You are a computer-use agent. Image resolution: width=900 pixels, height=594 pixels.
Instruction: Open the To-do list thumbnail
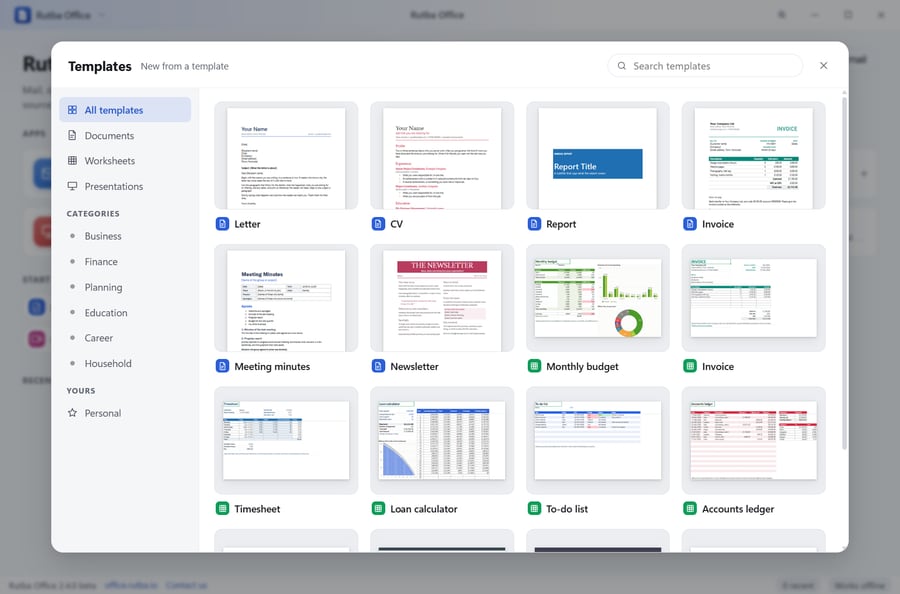598,440
